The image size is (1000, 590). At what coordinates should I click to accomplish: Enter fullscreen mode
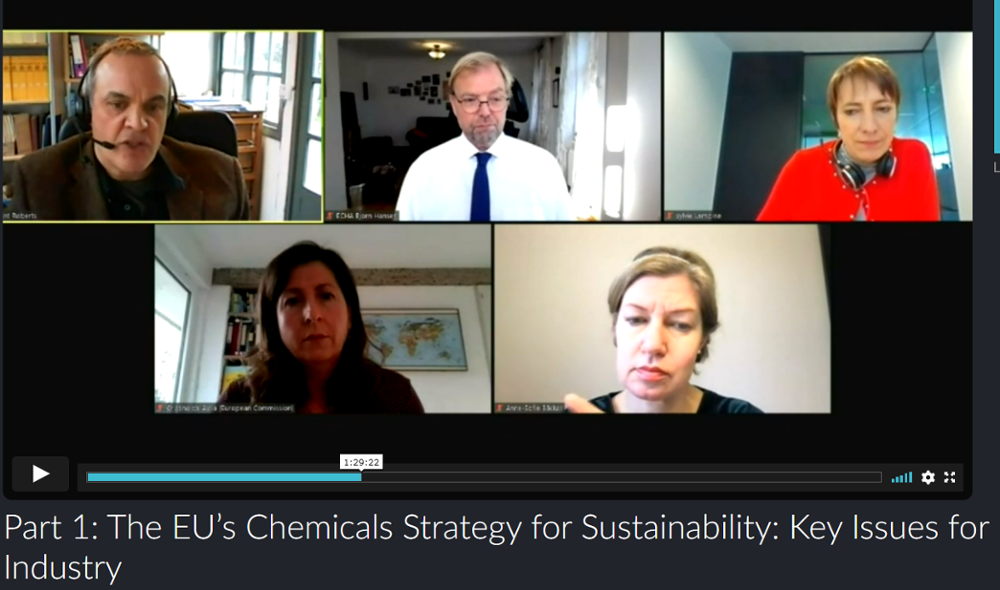[950, 477]
